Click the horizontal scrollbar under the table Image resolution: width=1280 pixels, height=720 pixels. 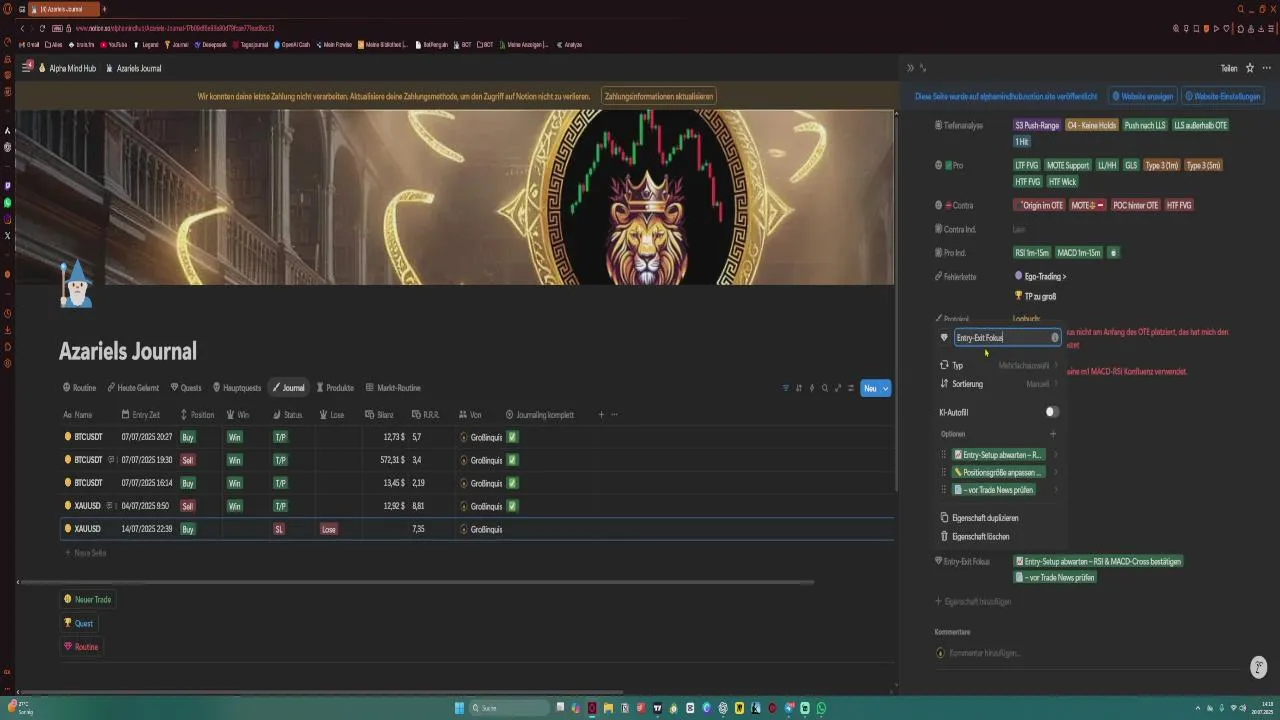click(417, 582)
